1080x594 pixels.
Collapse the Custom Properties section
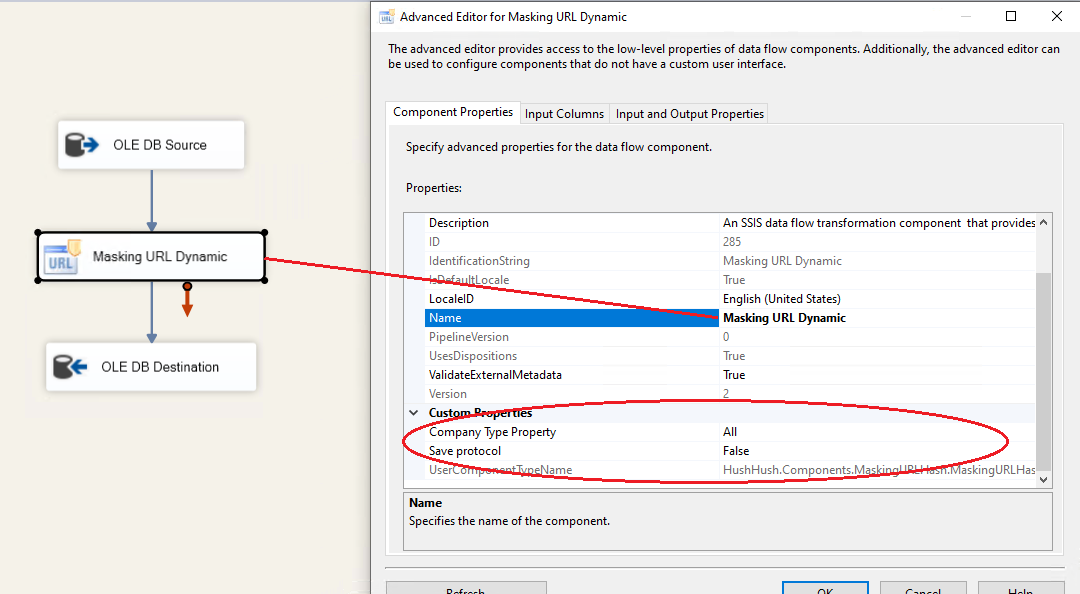(413, 413)
